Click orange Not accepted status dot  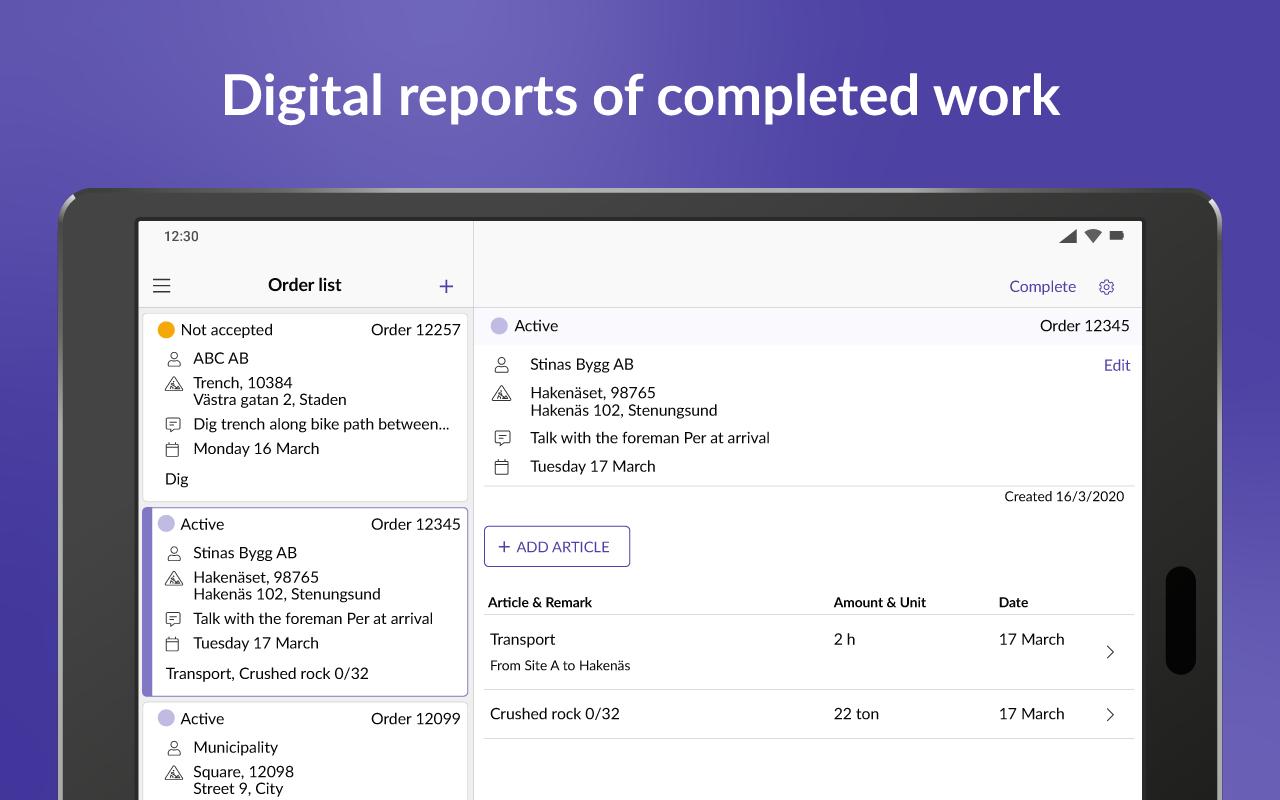(166, 330)
